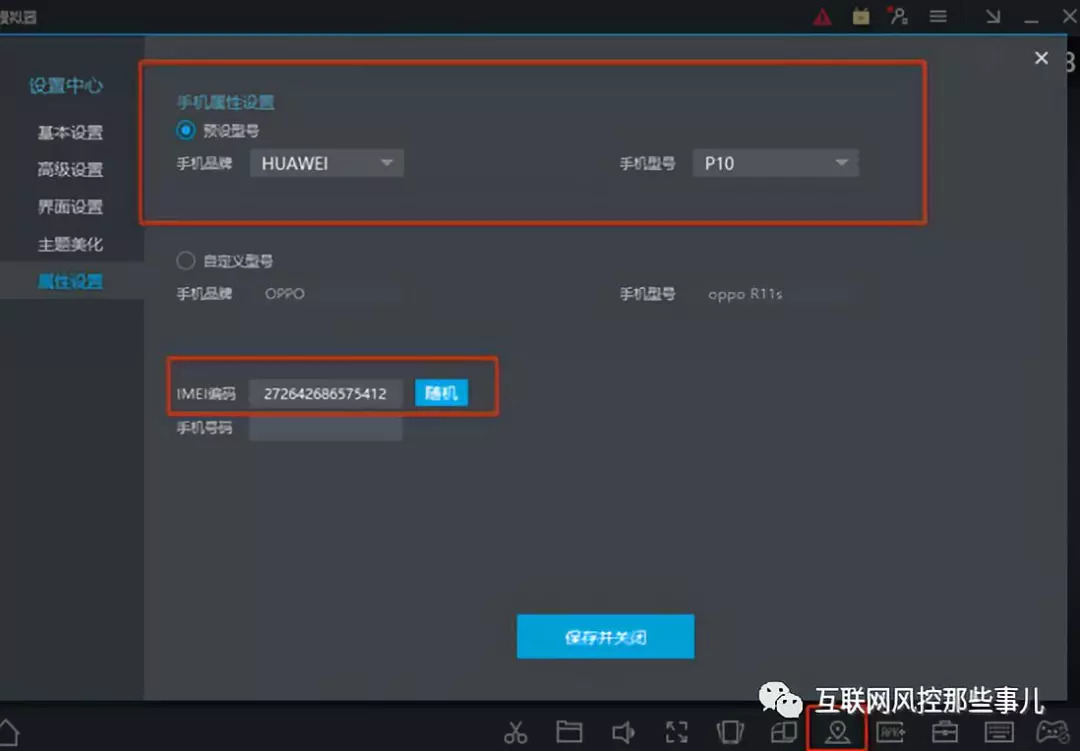This screenshot has width=1080, height=751.
Task: Open 基本设置 in the settings sidebar
Action: pyautogui.click(x=70, y=133)
